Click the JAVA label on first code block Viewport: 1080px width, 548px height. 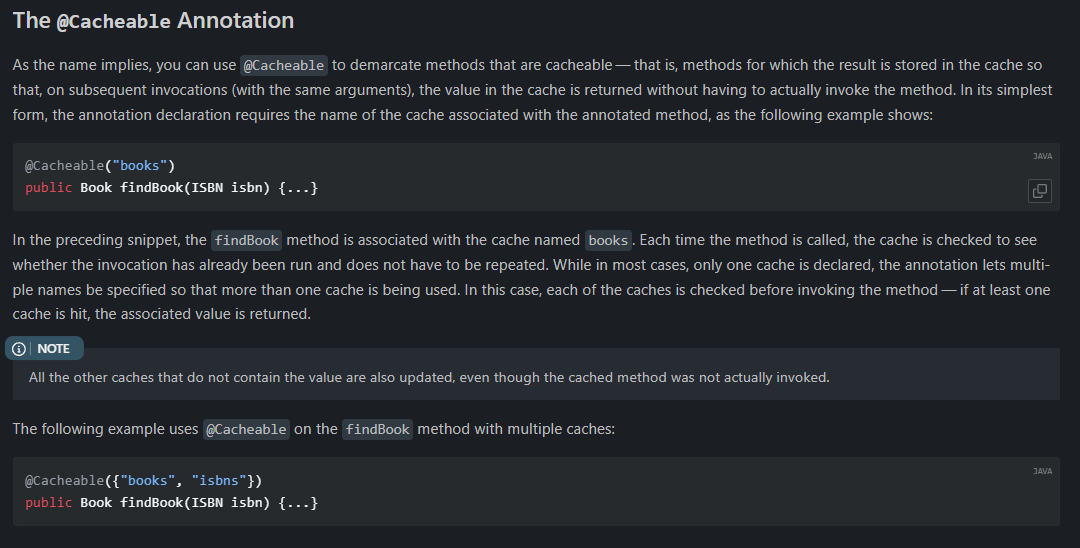click(1042, 156)
